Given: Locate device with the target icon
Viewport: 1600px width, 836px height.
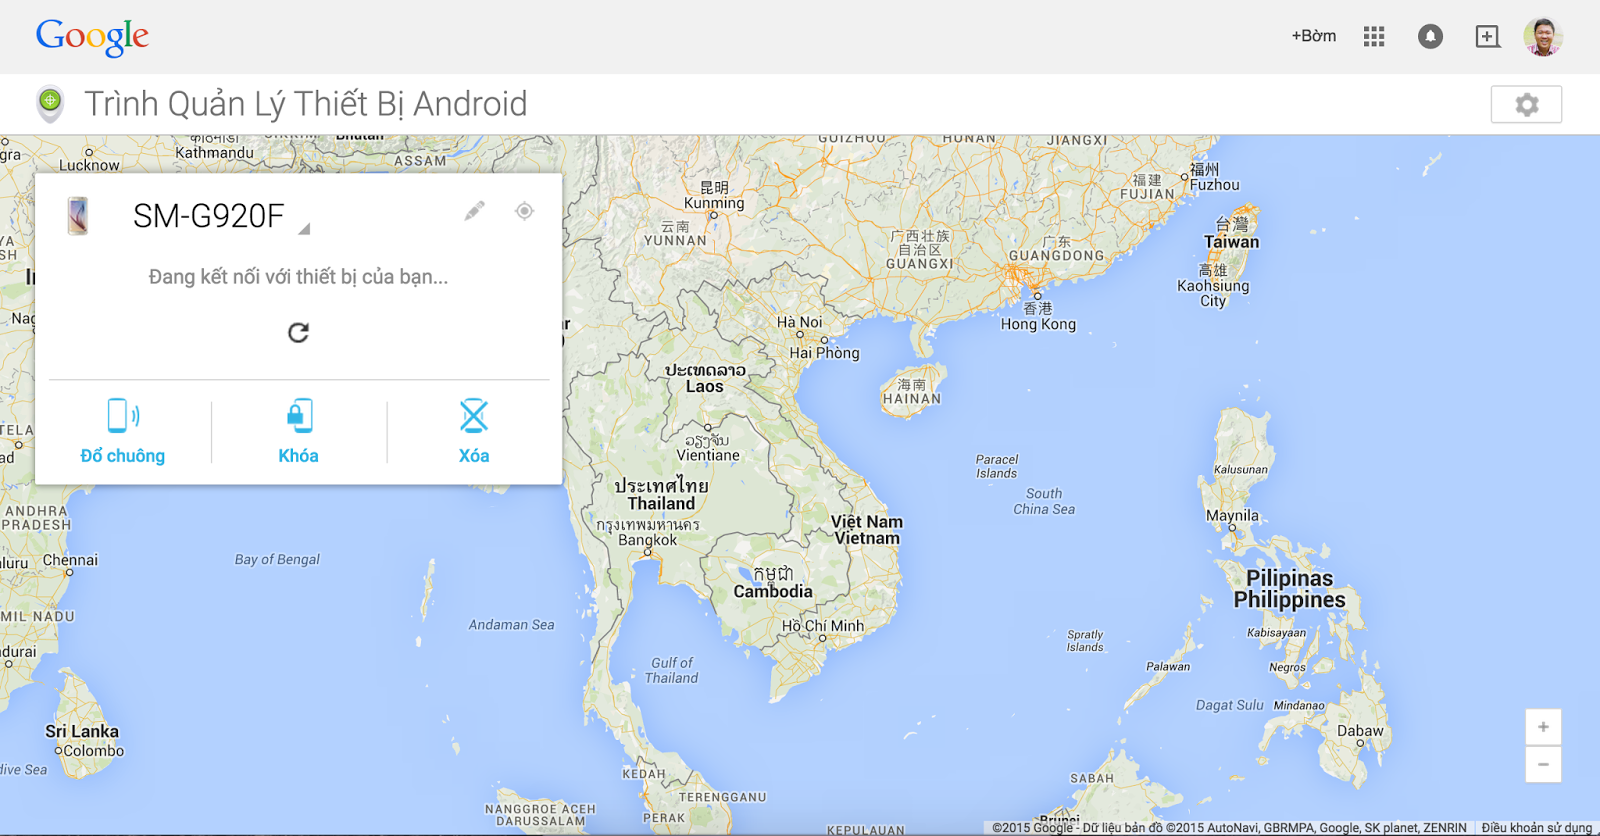Looking at the screenshot, I should (524, 211).
